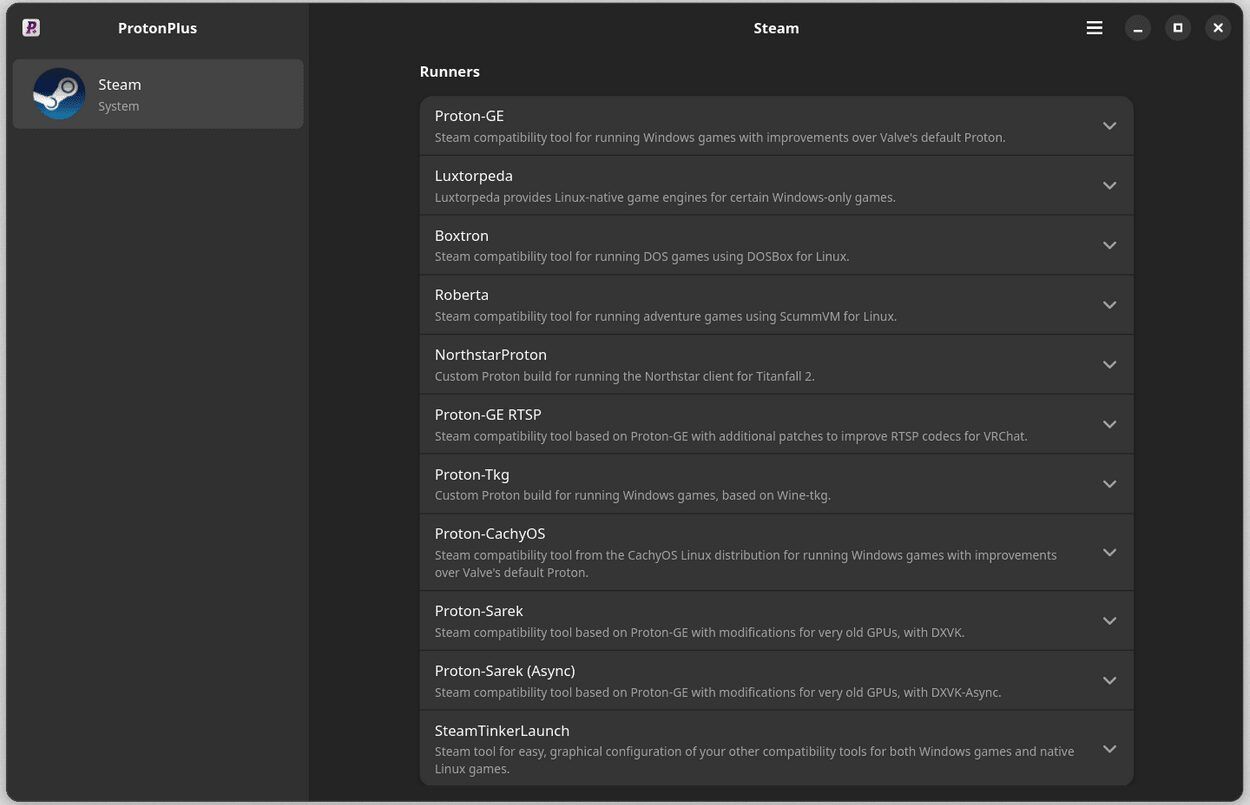Viewport: 1250px width, 805px height.
Task: Expand the Proton-CachyOS runner chevron
Action: coord(1109,552)
